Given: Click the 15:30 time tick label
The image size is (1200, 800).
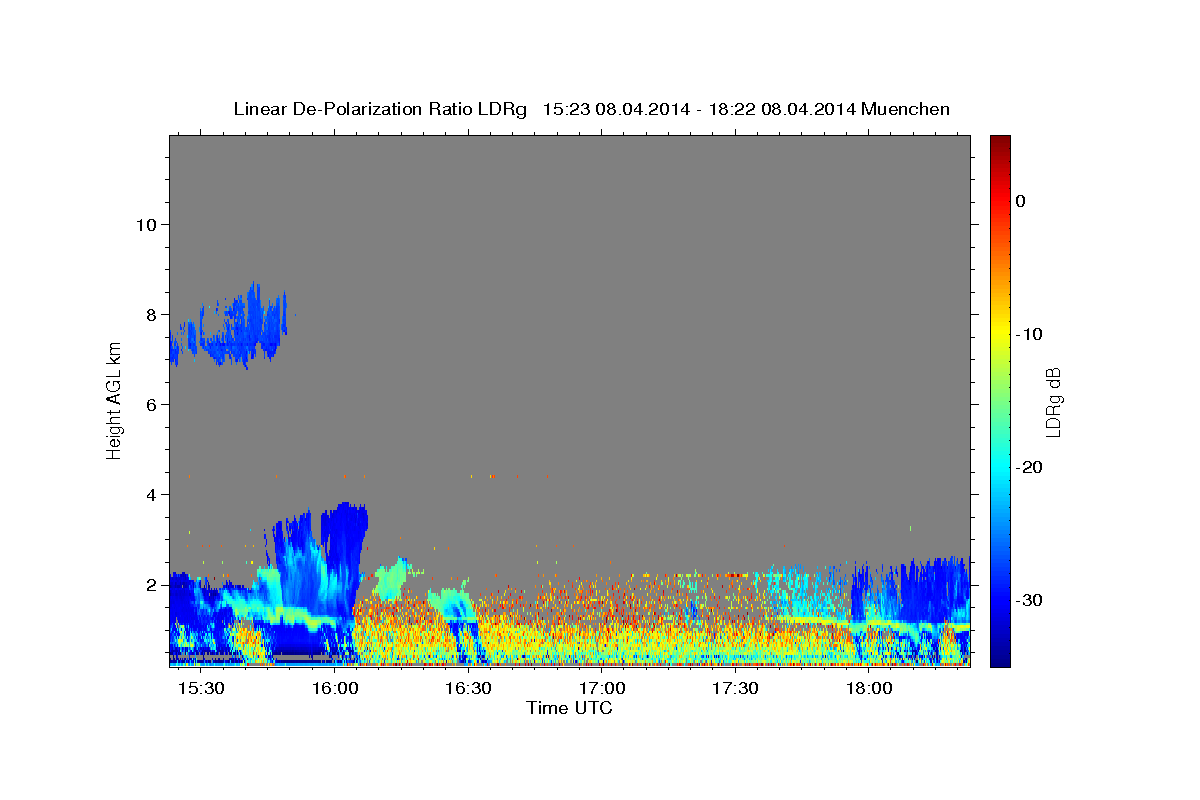Looking at the screenshot, I should [201, 689].
